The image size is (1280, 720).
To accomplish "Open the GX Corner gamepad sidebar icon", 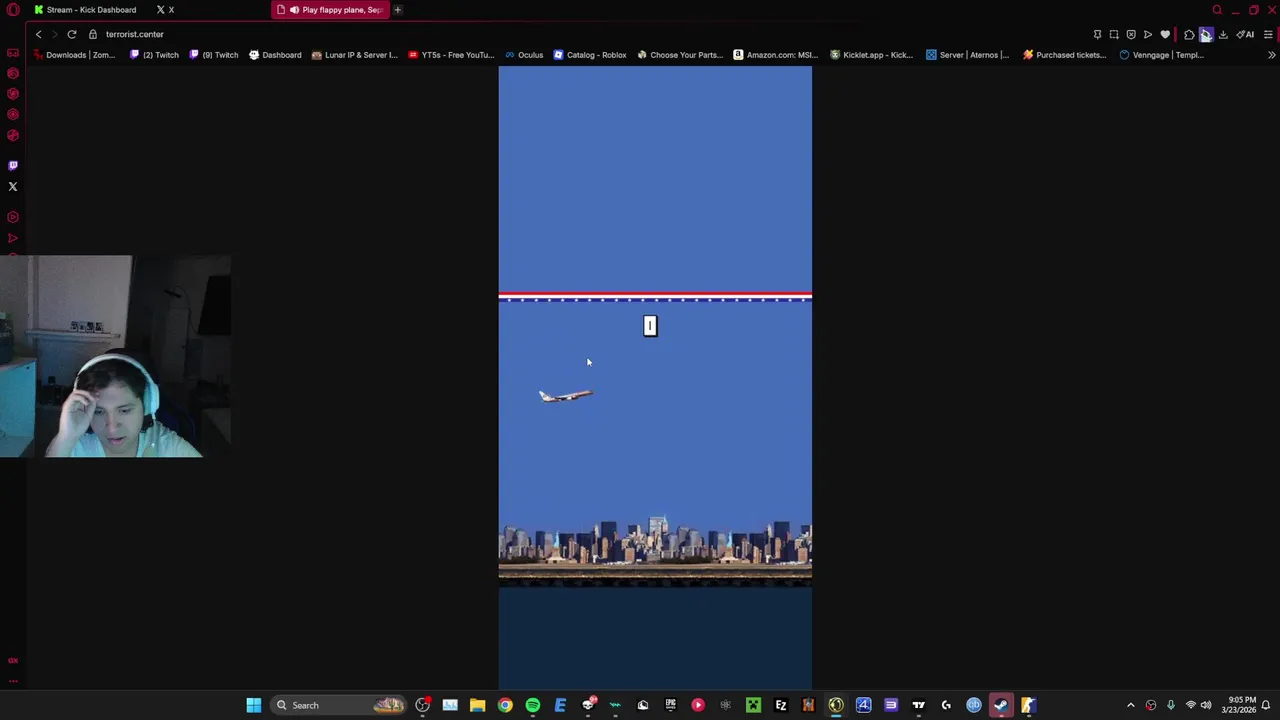I will [x=13, y=52].
